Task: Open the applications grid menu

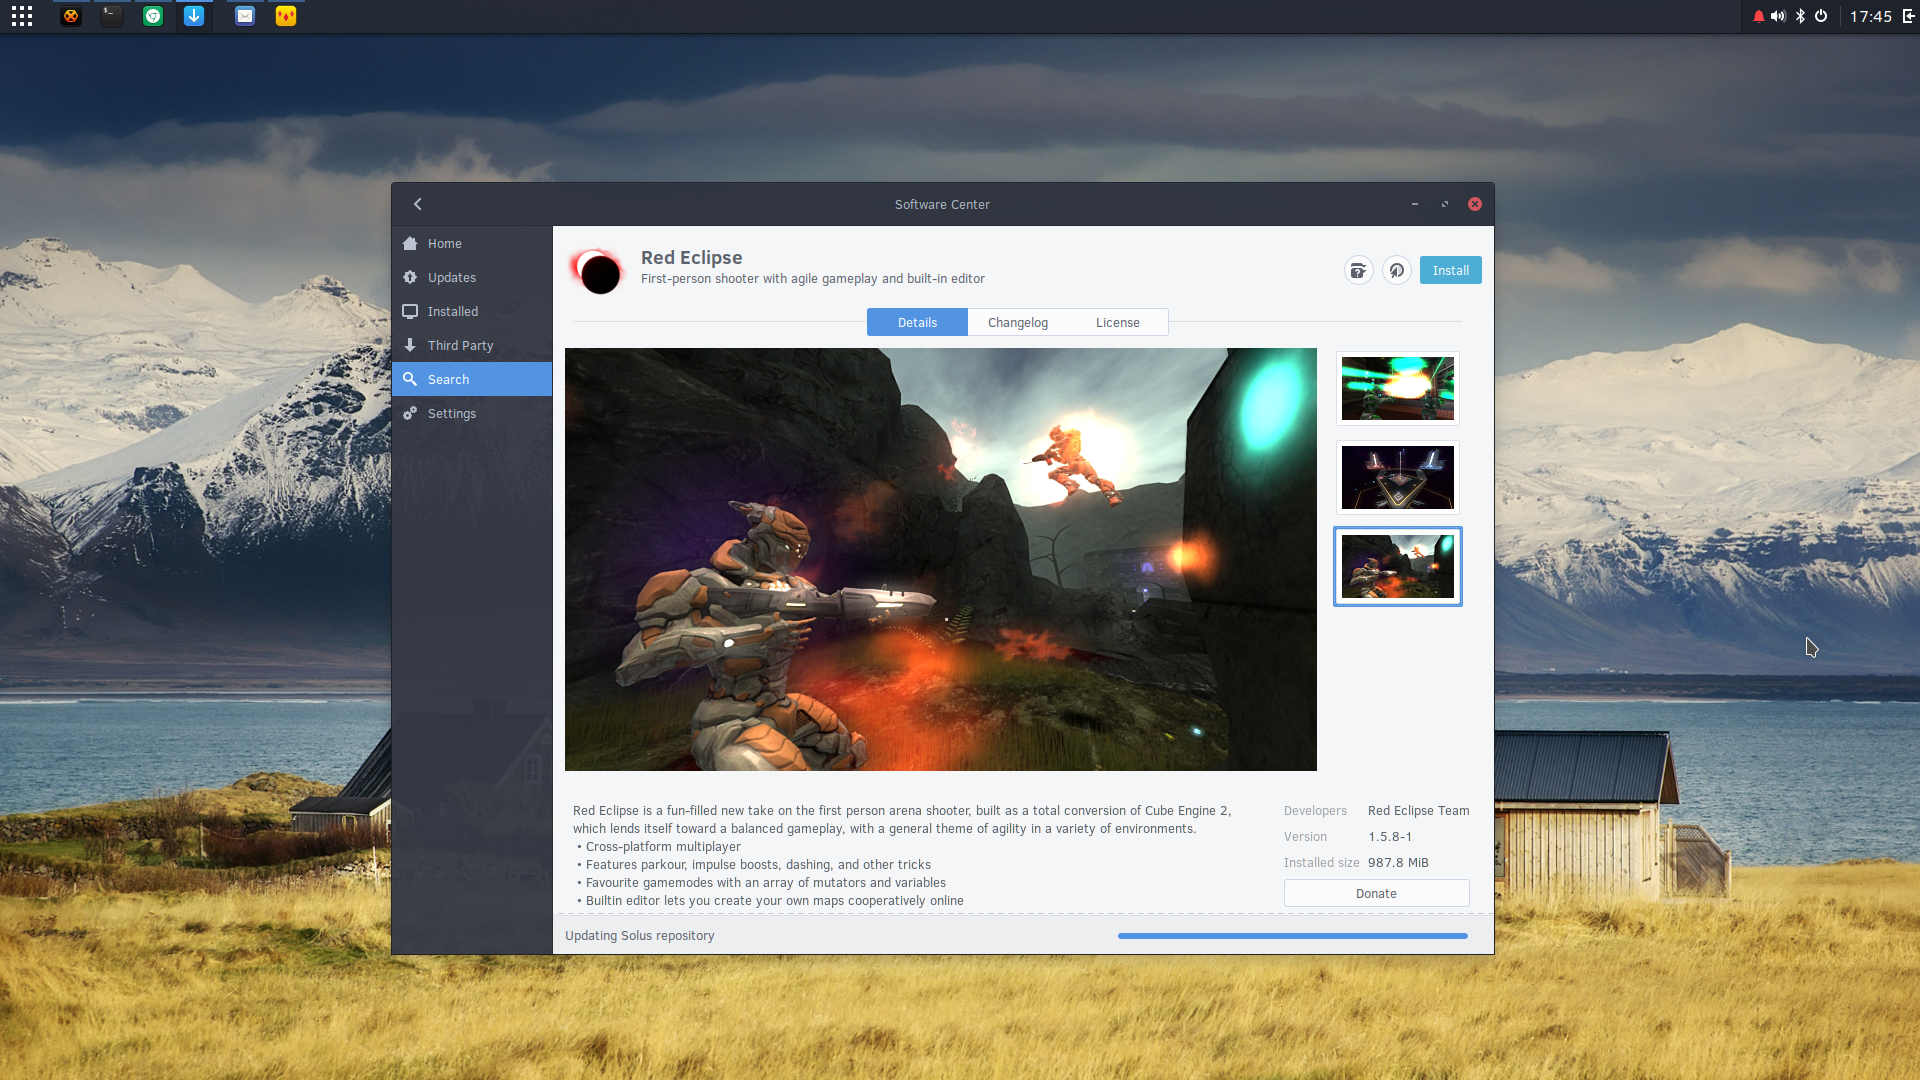Action: coord(22,16)
